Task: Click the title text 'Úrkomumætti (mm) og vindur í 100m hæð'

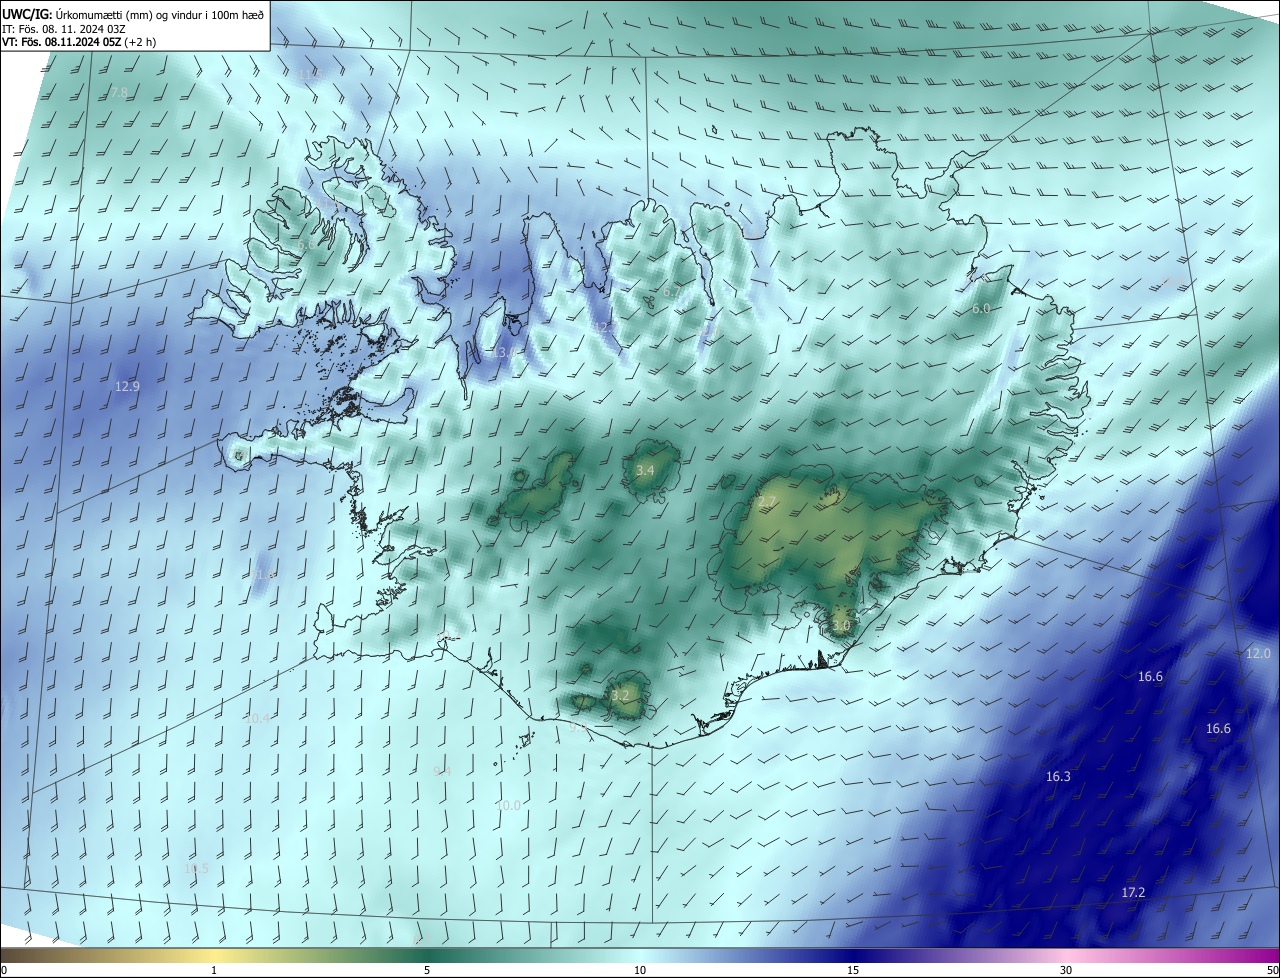Action: pyautogui.click(x=158, y=16)
